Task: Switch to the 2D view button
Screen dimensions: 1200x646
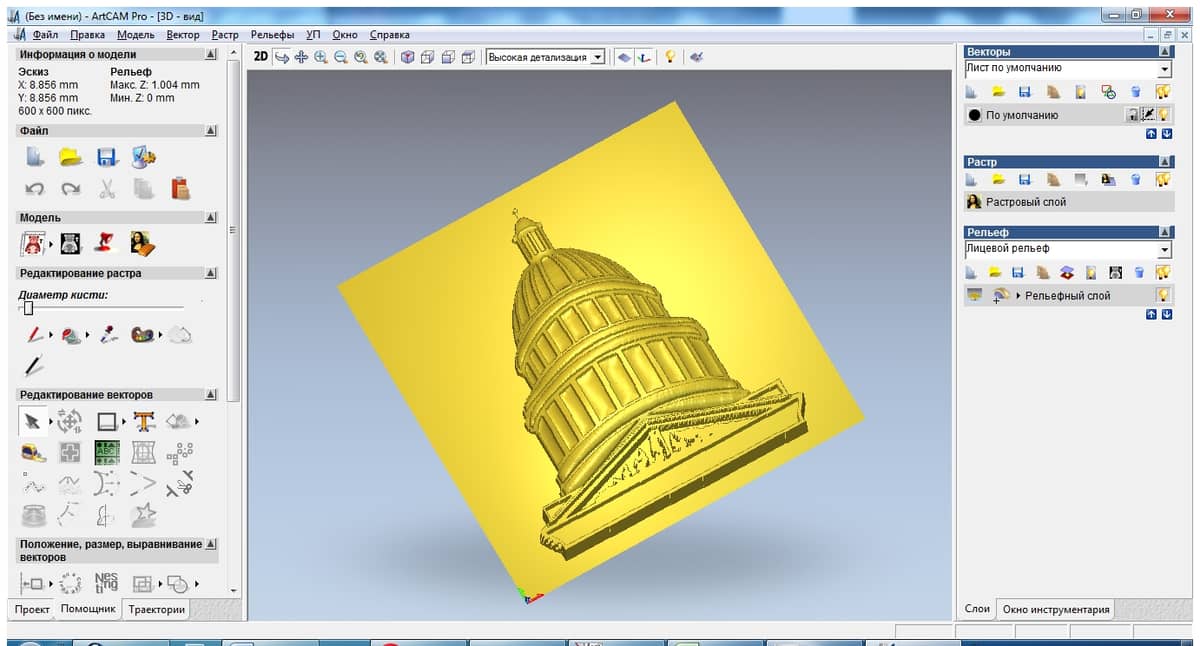Action: pos(260,57)
